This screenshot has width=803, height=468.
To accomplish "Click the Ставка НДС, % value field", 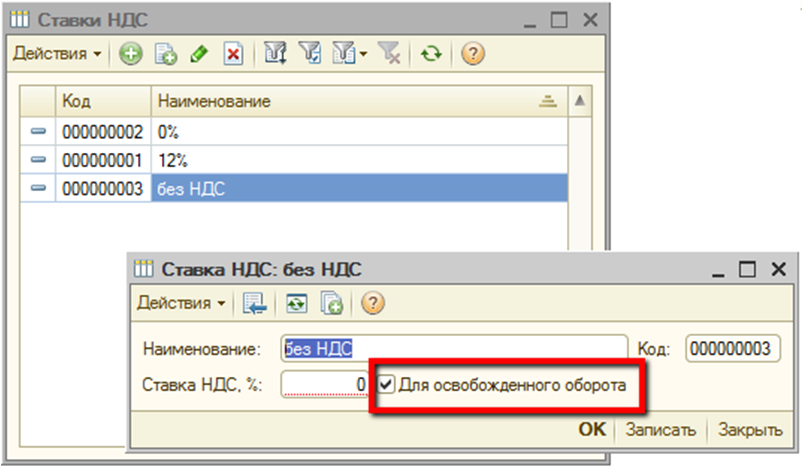I will pos(324,384).
